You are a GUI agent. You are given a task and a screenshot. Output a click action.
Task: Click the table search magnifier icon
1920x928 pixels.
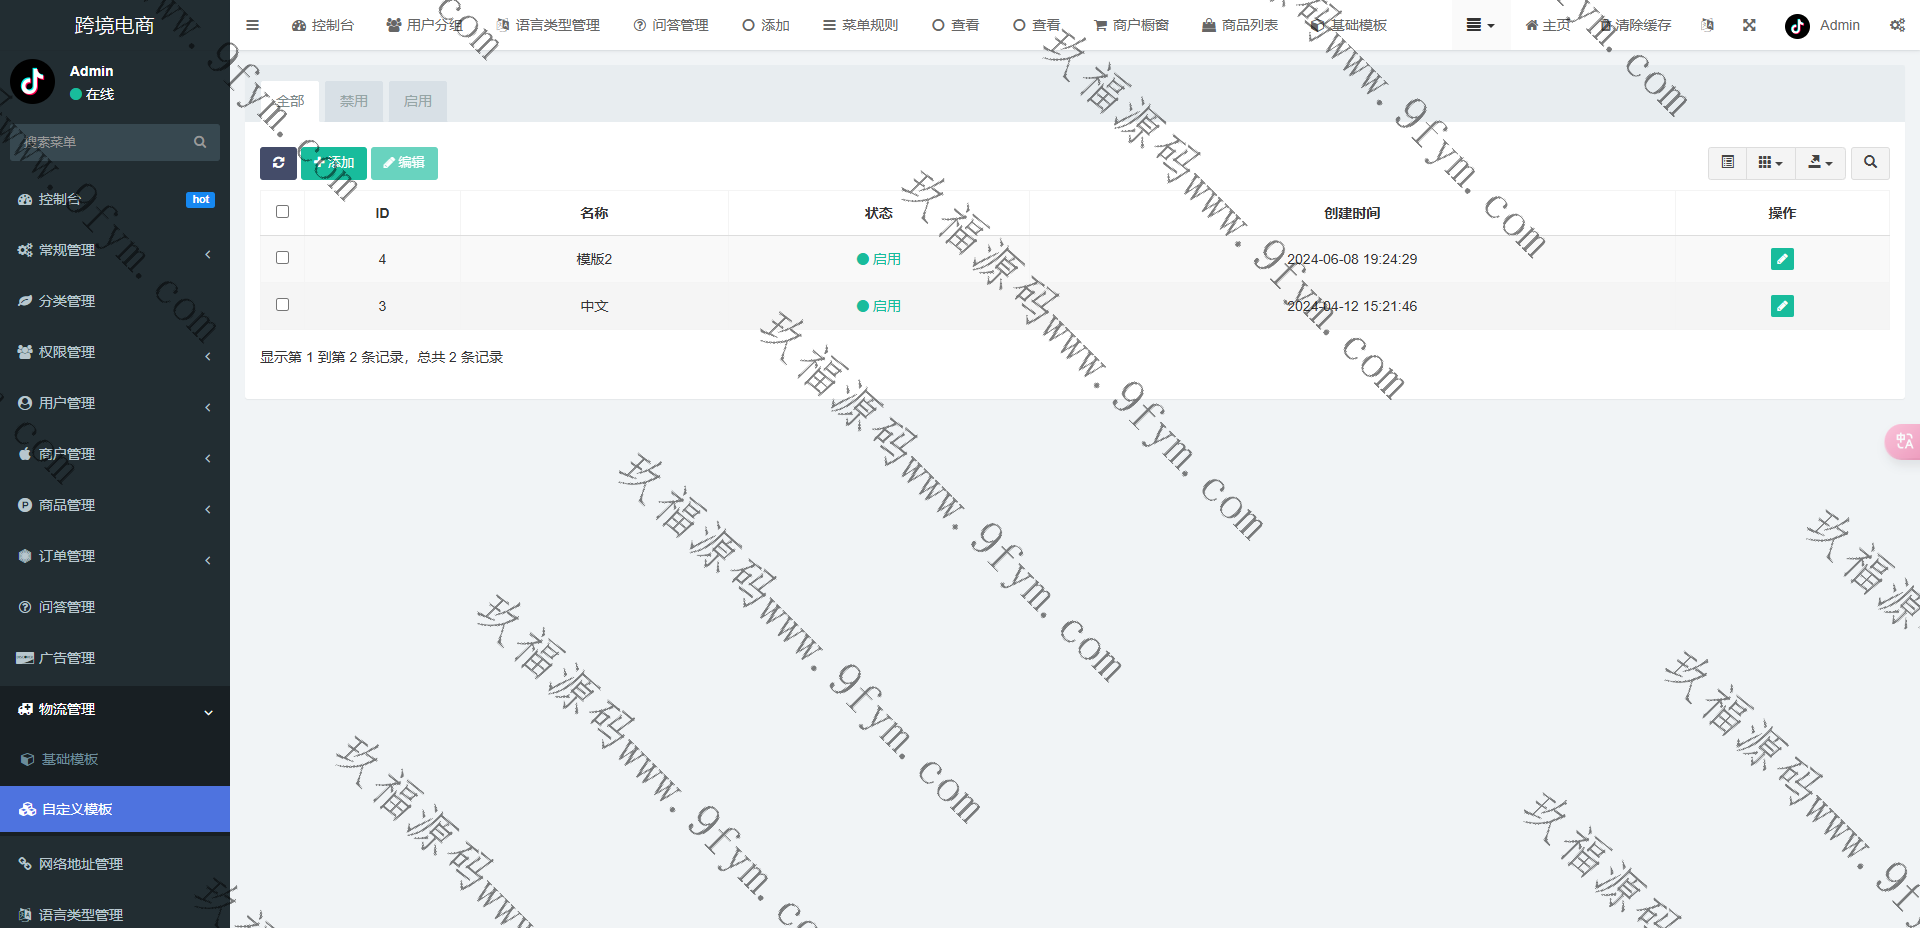[x=1870, y=163]
